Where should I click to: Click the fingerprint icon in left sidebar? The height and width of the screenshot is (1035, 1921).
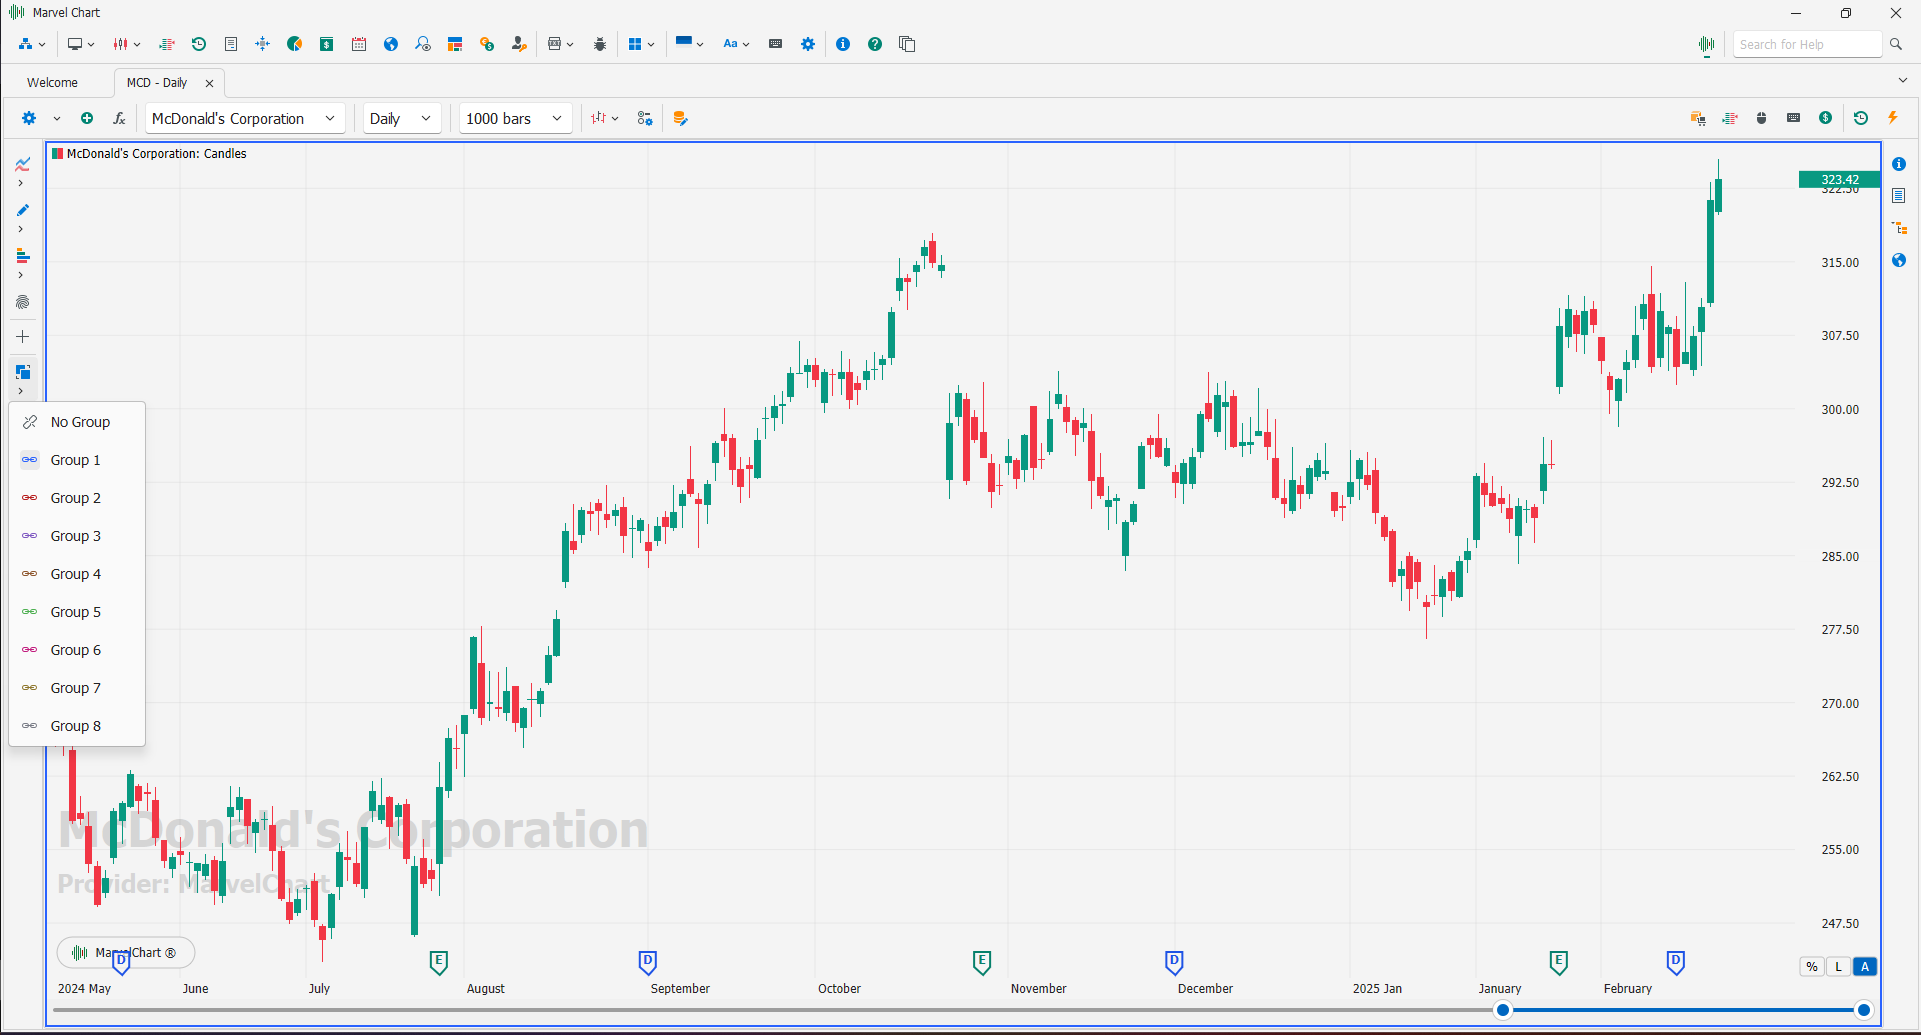22,302
